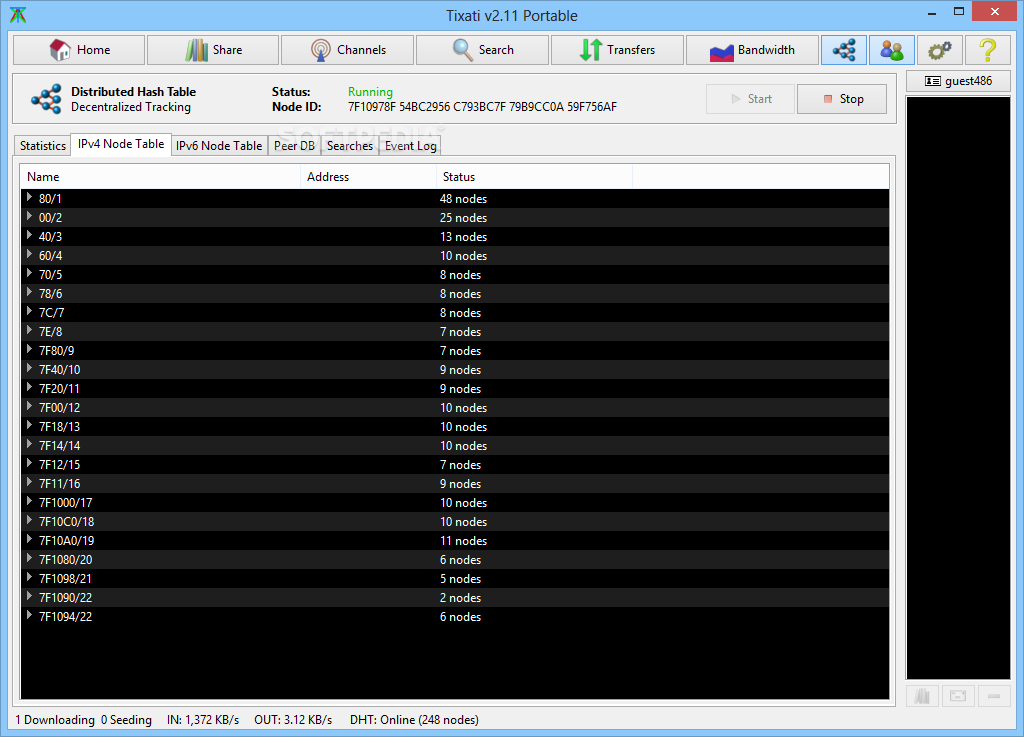The height and width of the screenshot is (737, 1024).
Task: Open the Search section
Action: pos(482,50)
